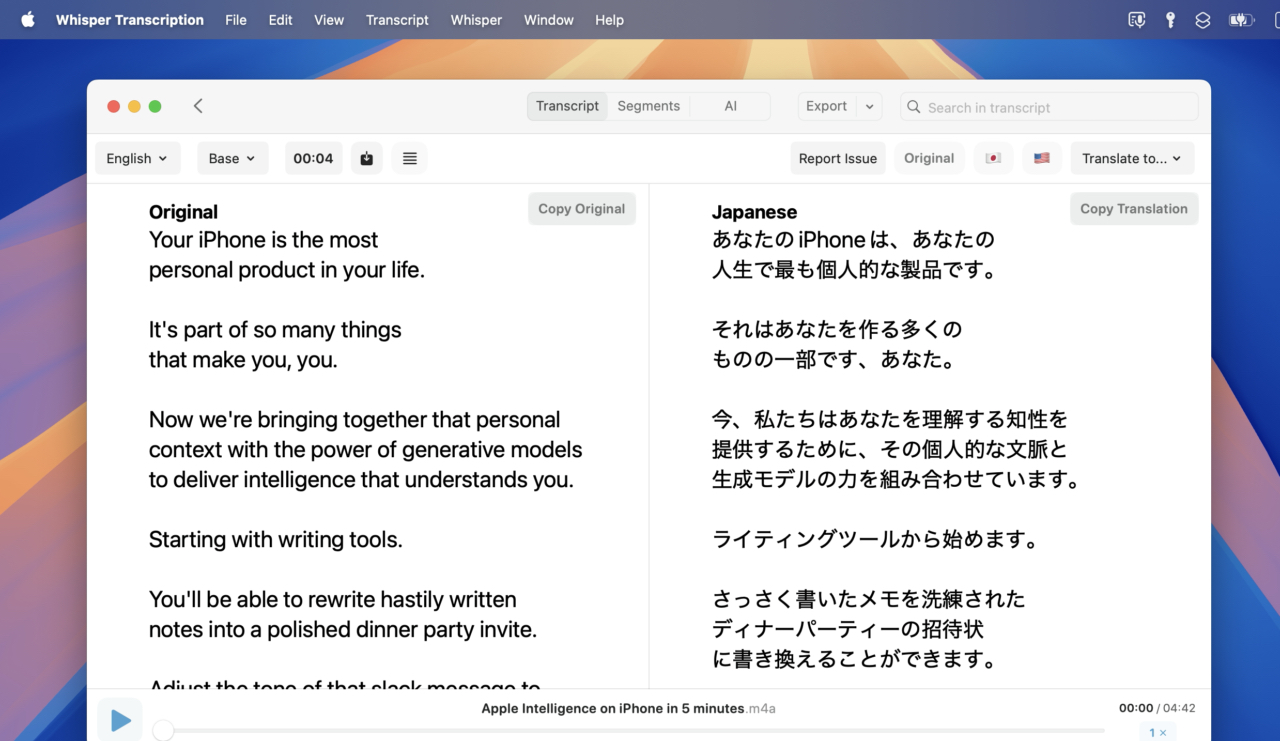This screenshot has width=1280, height=741.
Task: Open the Whisper menu
Action: point(476,19)
